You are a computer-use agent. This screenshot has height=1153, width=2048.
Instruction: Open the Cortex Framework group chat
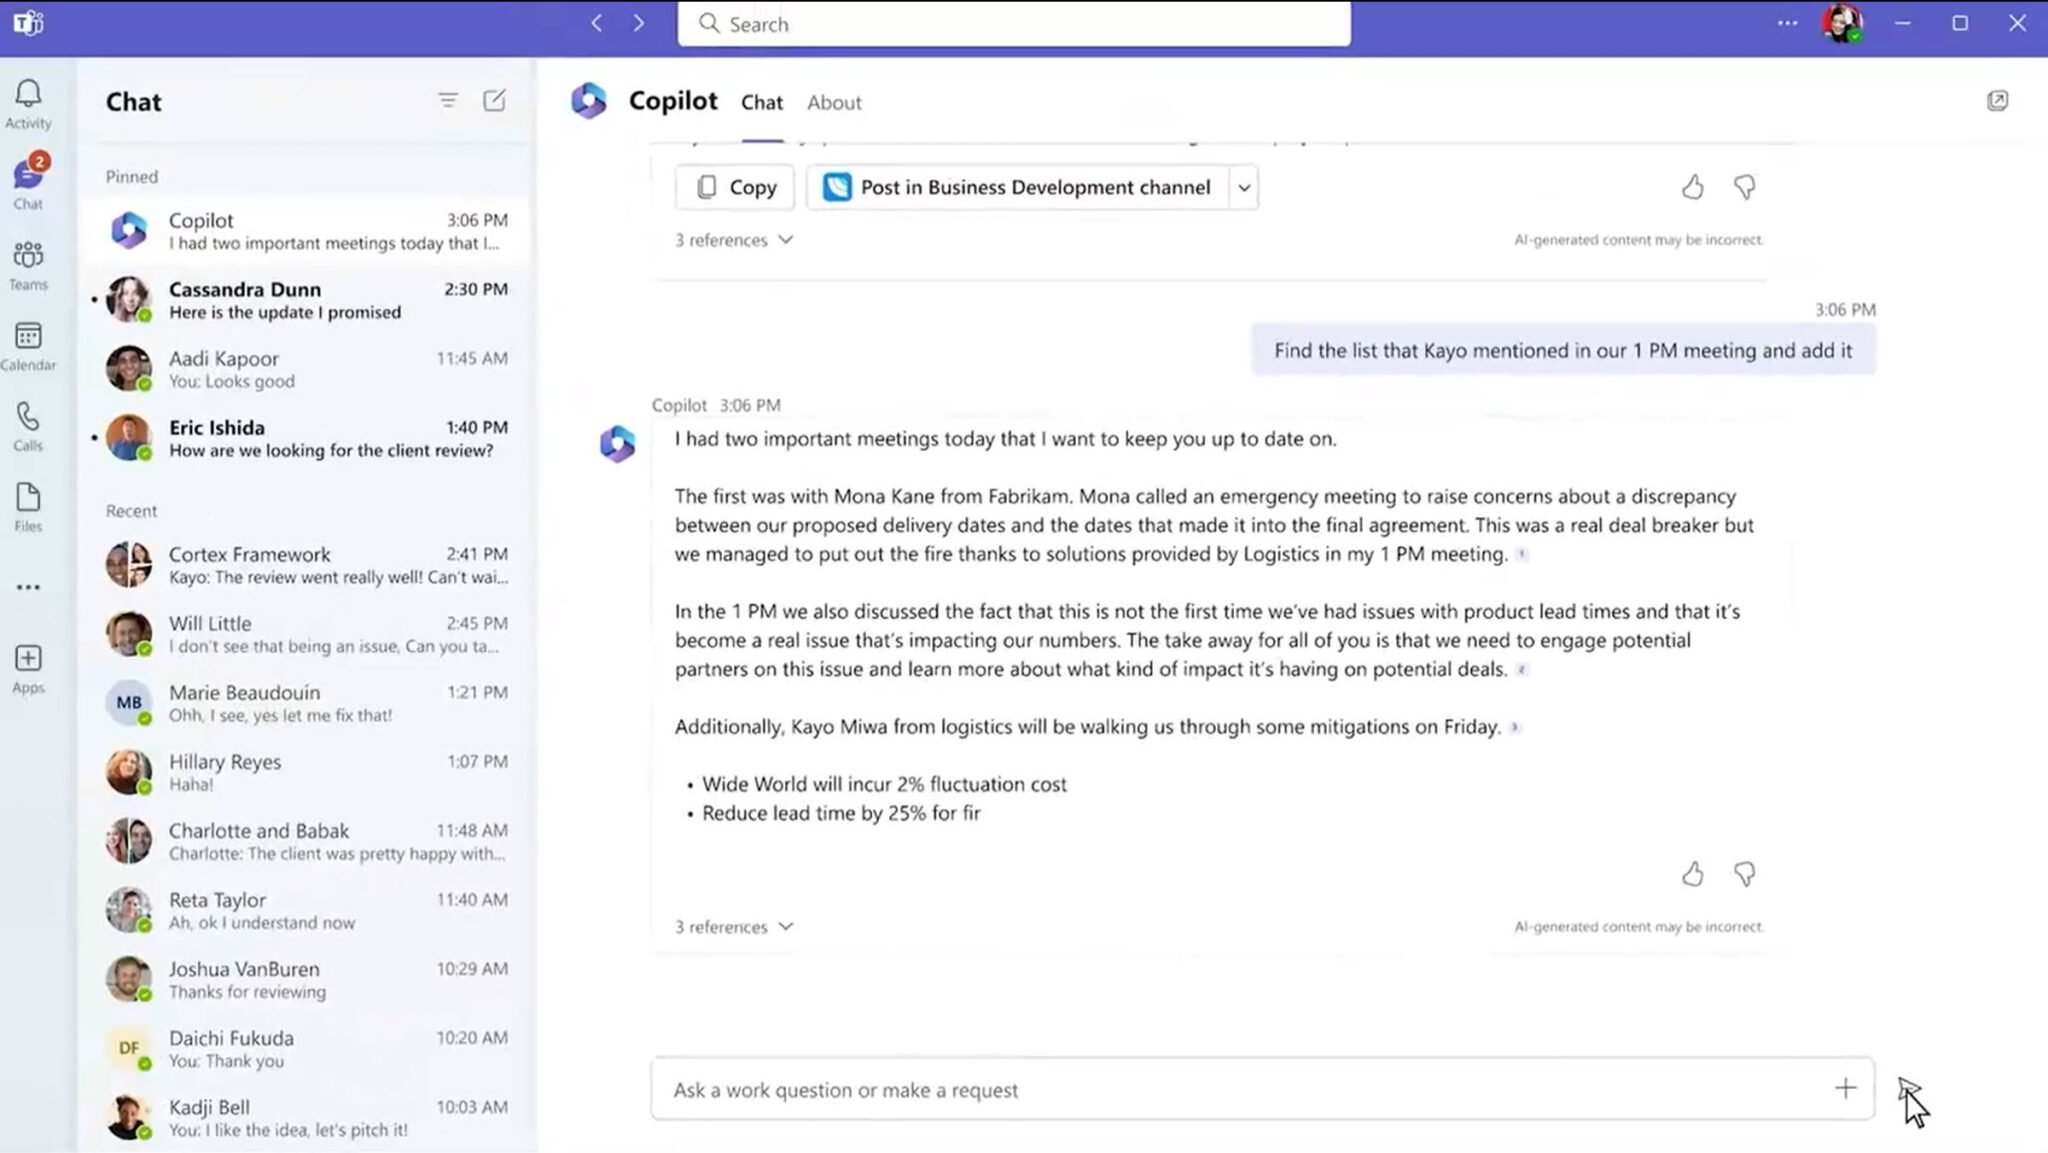[x=304, y=564]
